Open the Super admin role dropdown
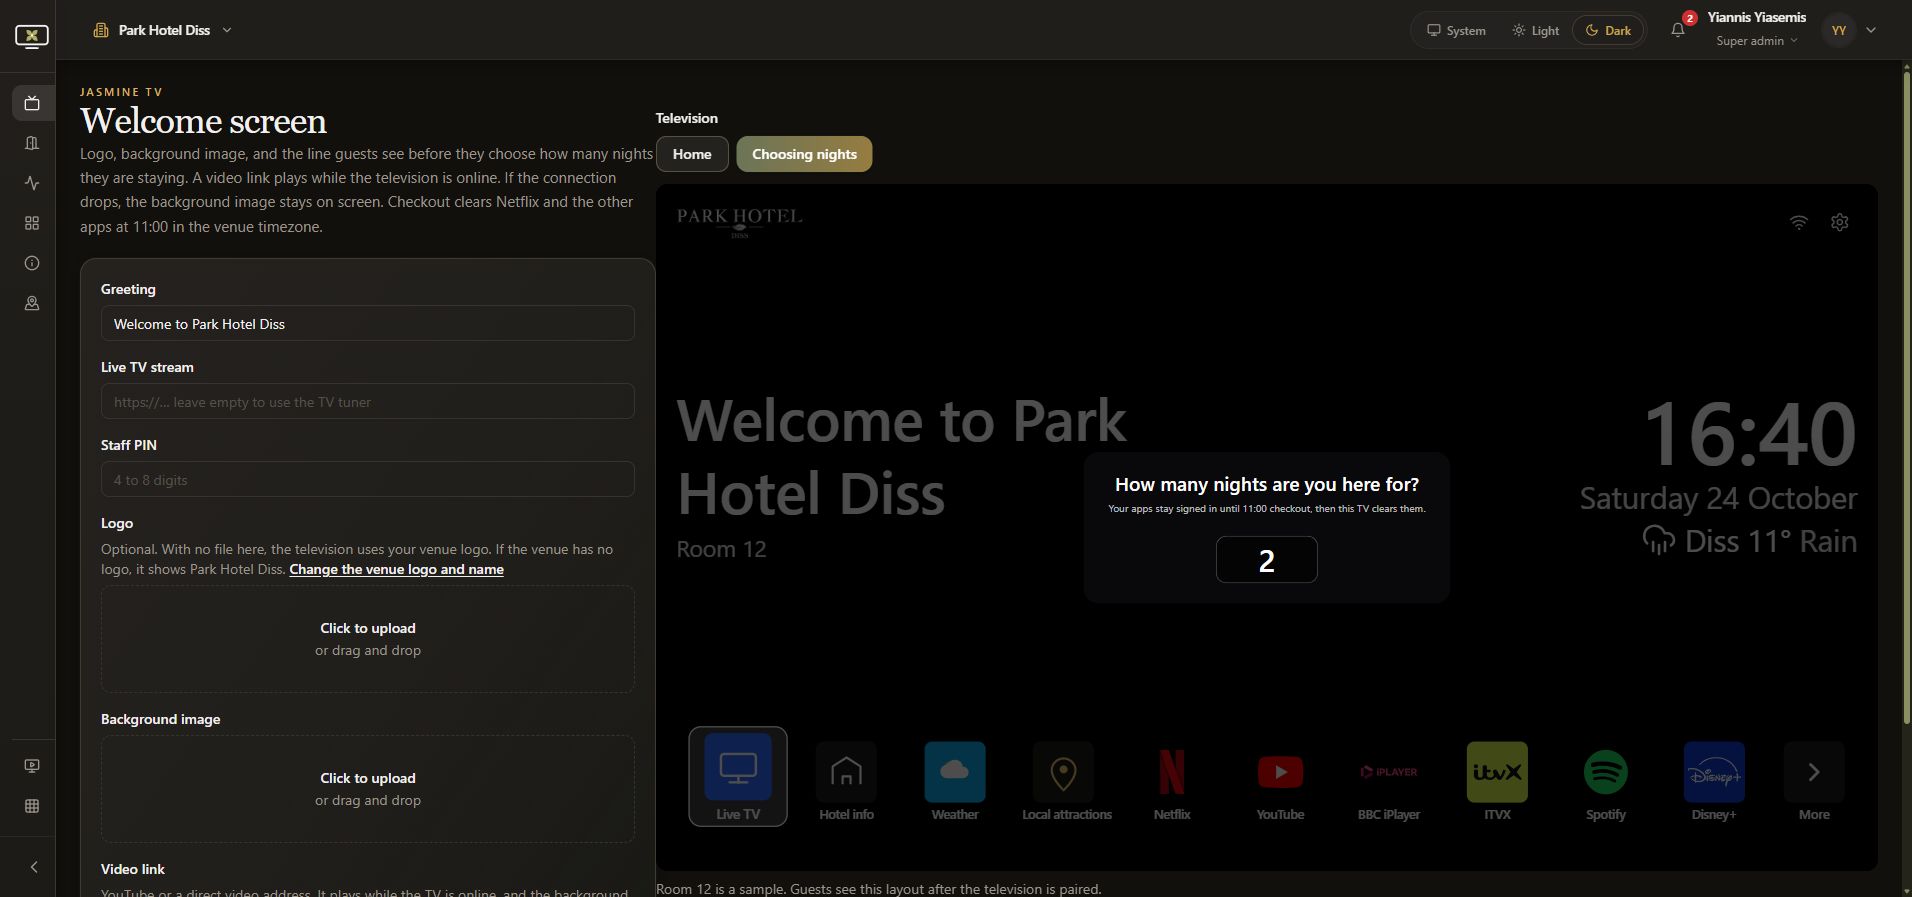This screenshot has height=897, width=1912. pyautogui.click(x=1757, y=41)
